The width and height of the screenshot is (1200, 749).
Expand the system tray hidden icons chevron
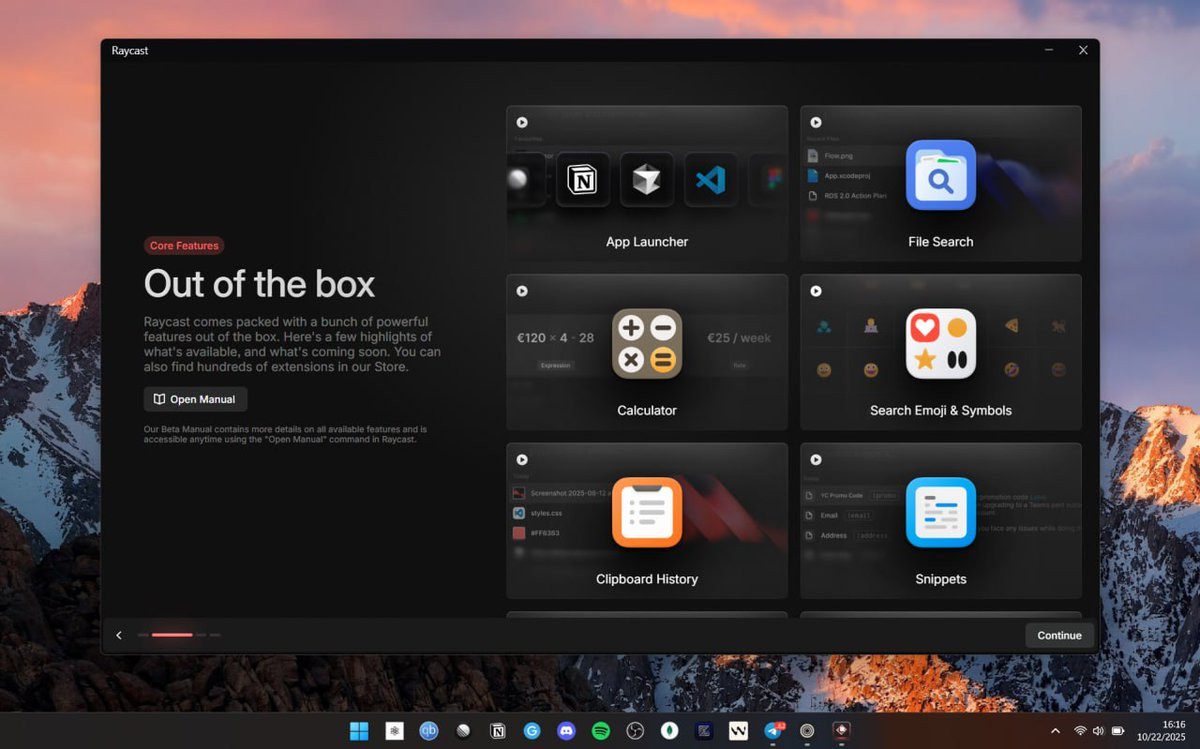point(1055,731)
